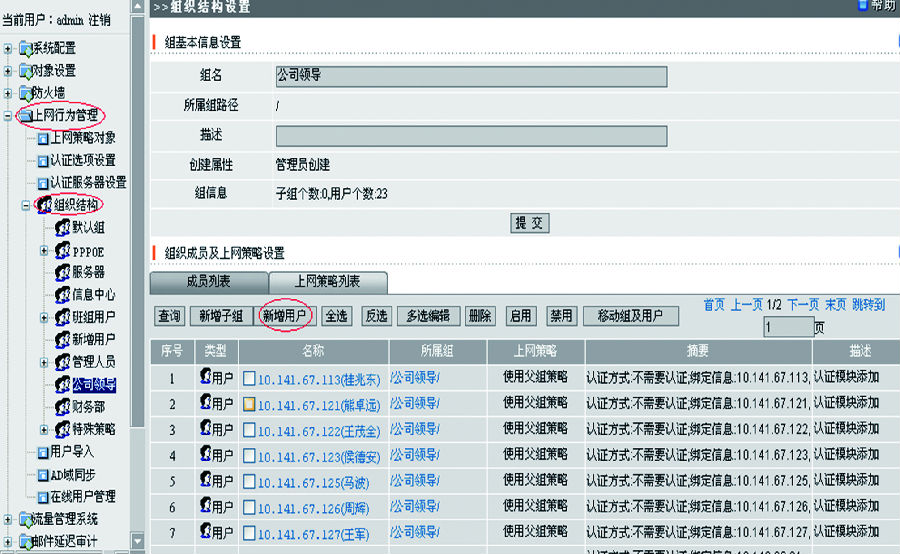Image resolution: width=900 pixels, height=554 pixels.
Task: Click the 用户导入 page icon
Action: pyautogui.click(x=42, y=452)
